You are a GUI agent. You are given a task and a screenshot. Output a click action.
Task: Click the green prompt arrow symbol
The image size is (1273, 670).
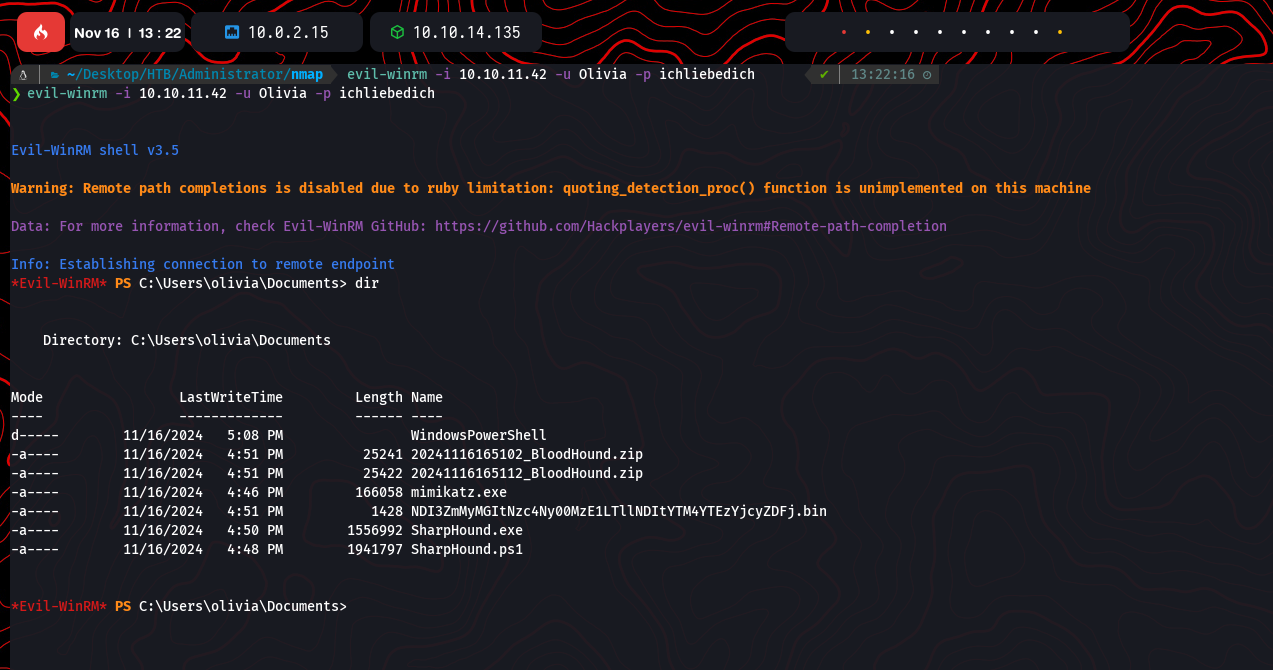(x=16, y=93)
